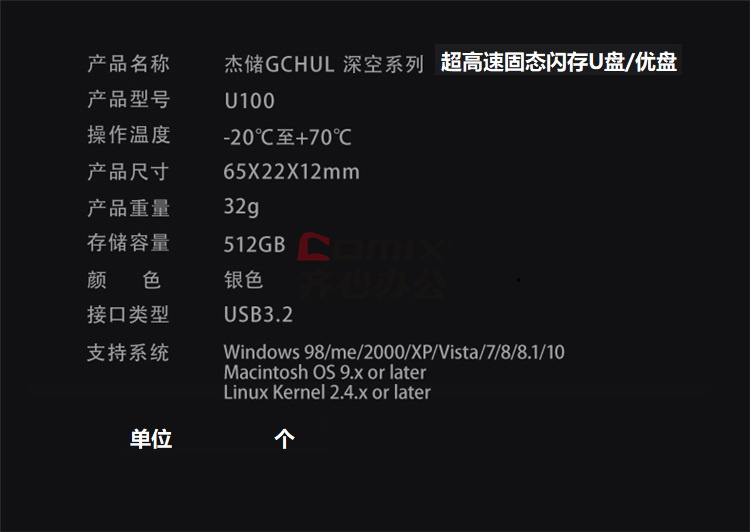Click the U100 model number
Viewport: 750px width, 532px height.
(x=249, y=101)
